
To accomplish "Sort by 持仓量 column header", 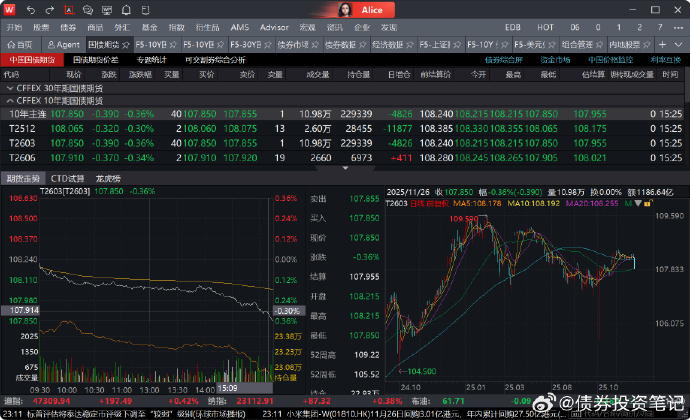I will 359,75.
